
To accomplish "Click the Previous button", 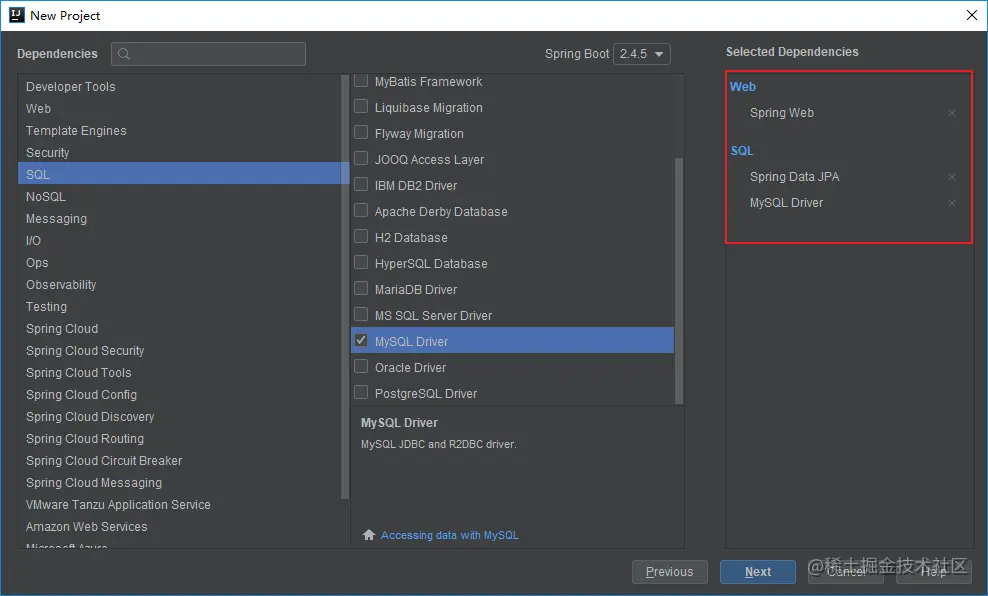I will tap(670, 572).
